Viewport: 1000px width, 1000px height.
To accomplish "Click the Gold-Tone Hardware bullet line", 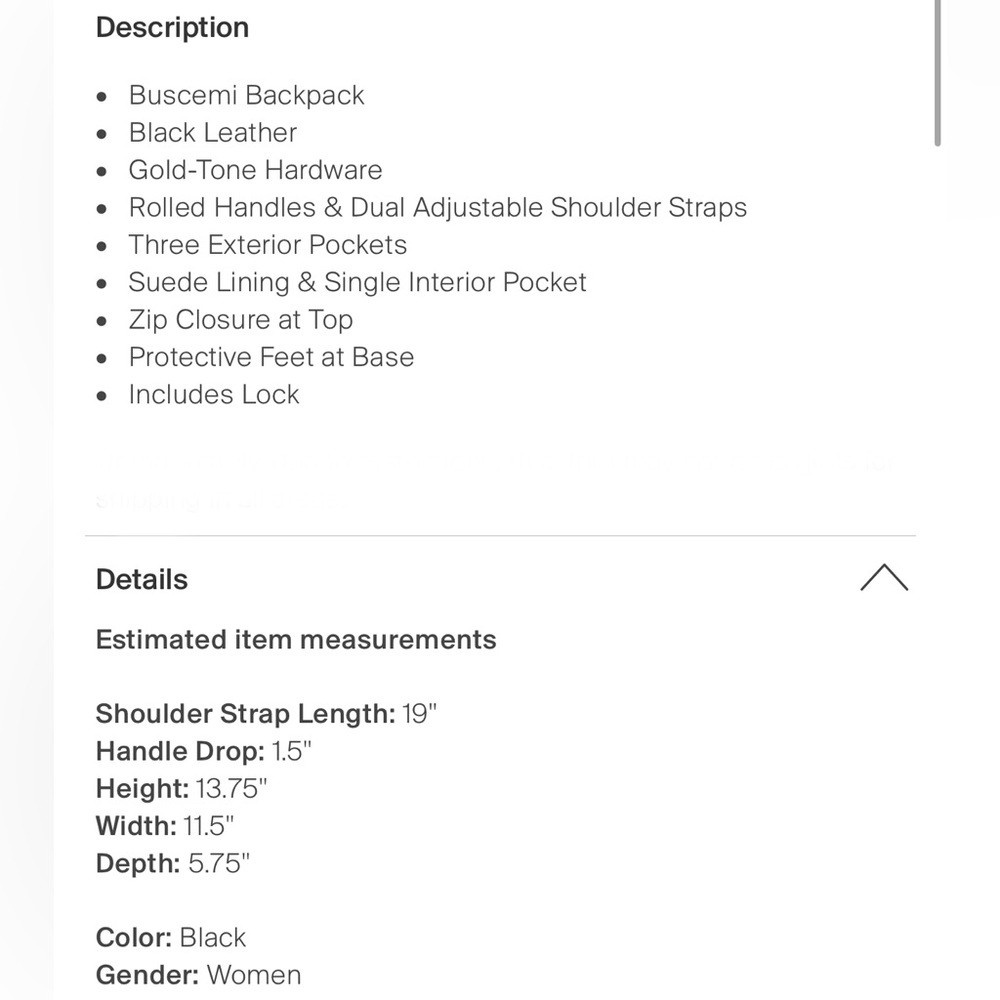I will coord(255,170).
